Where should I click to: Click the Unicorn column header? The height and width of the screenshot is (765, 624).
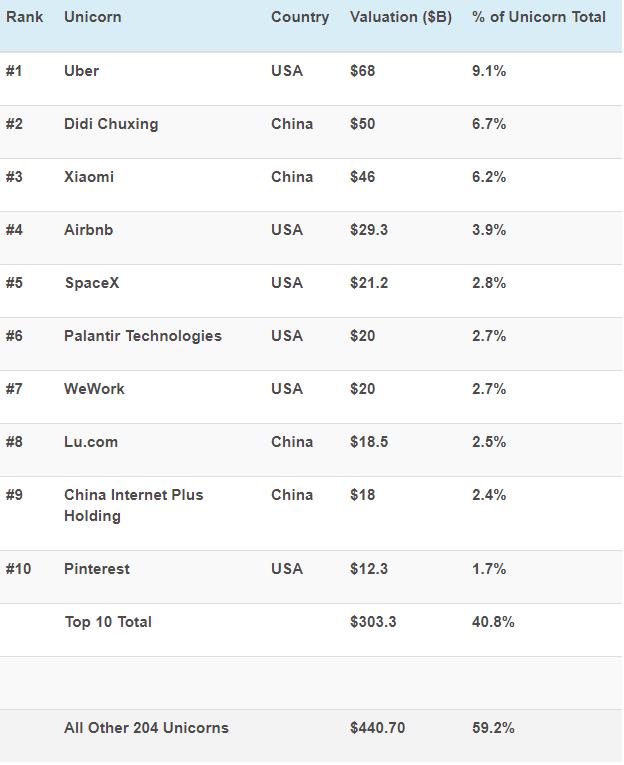click(93, 17)
